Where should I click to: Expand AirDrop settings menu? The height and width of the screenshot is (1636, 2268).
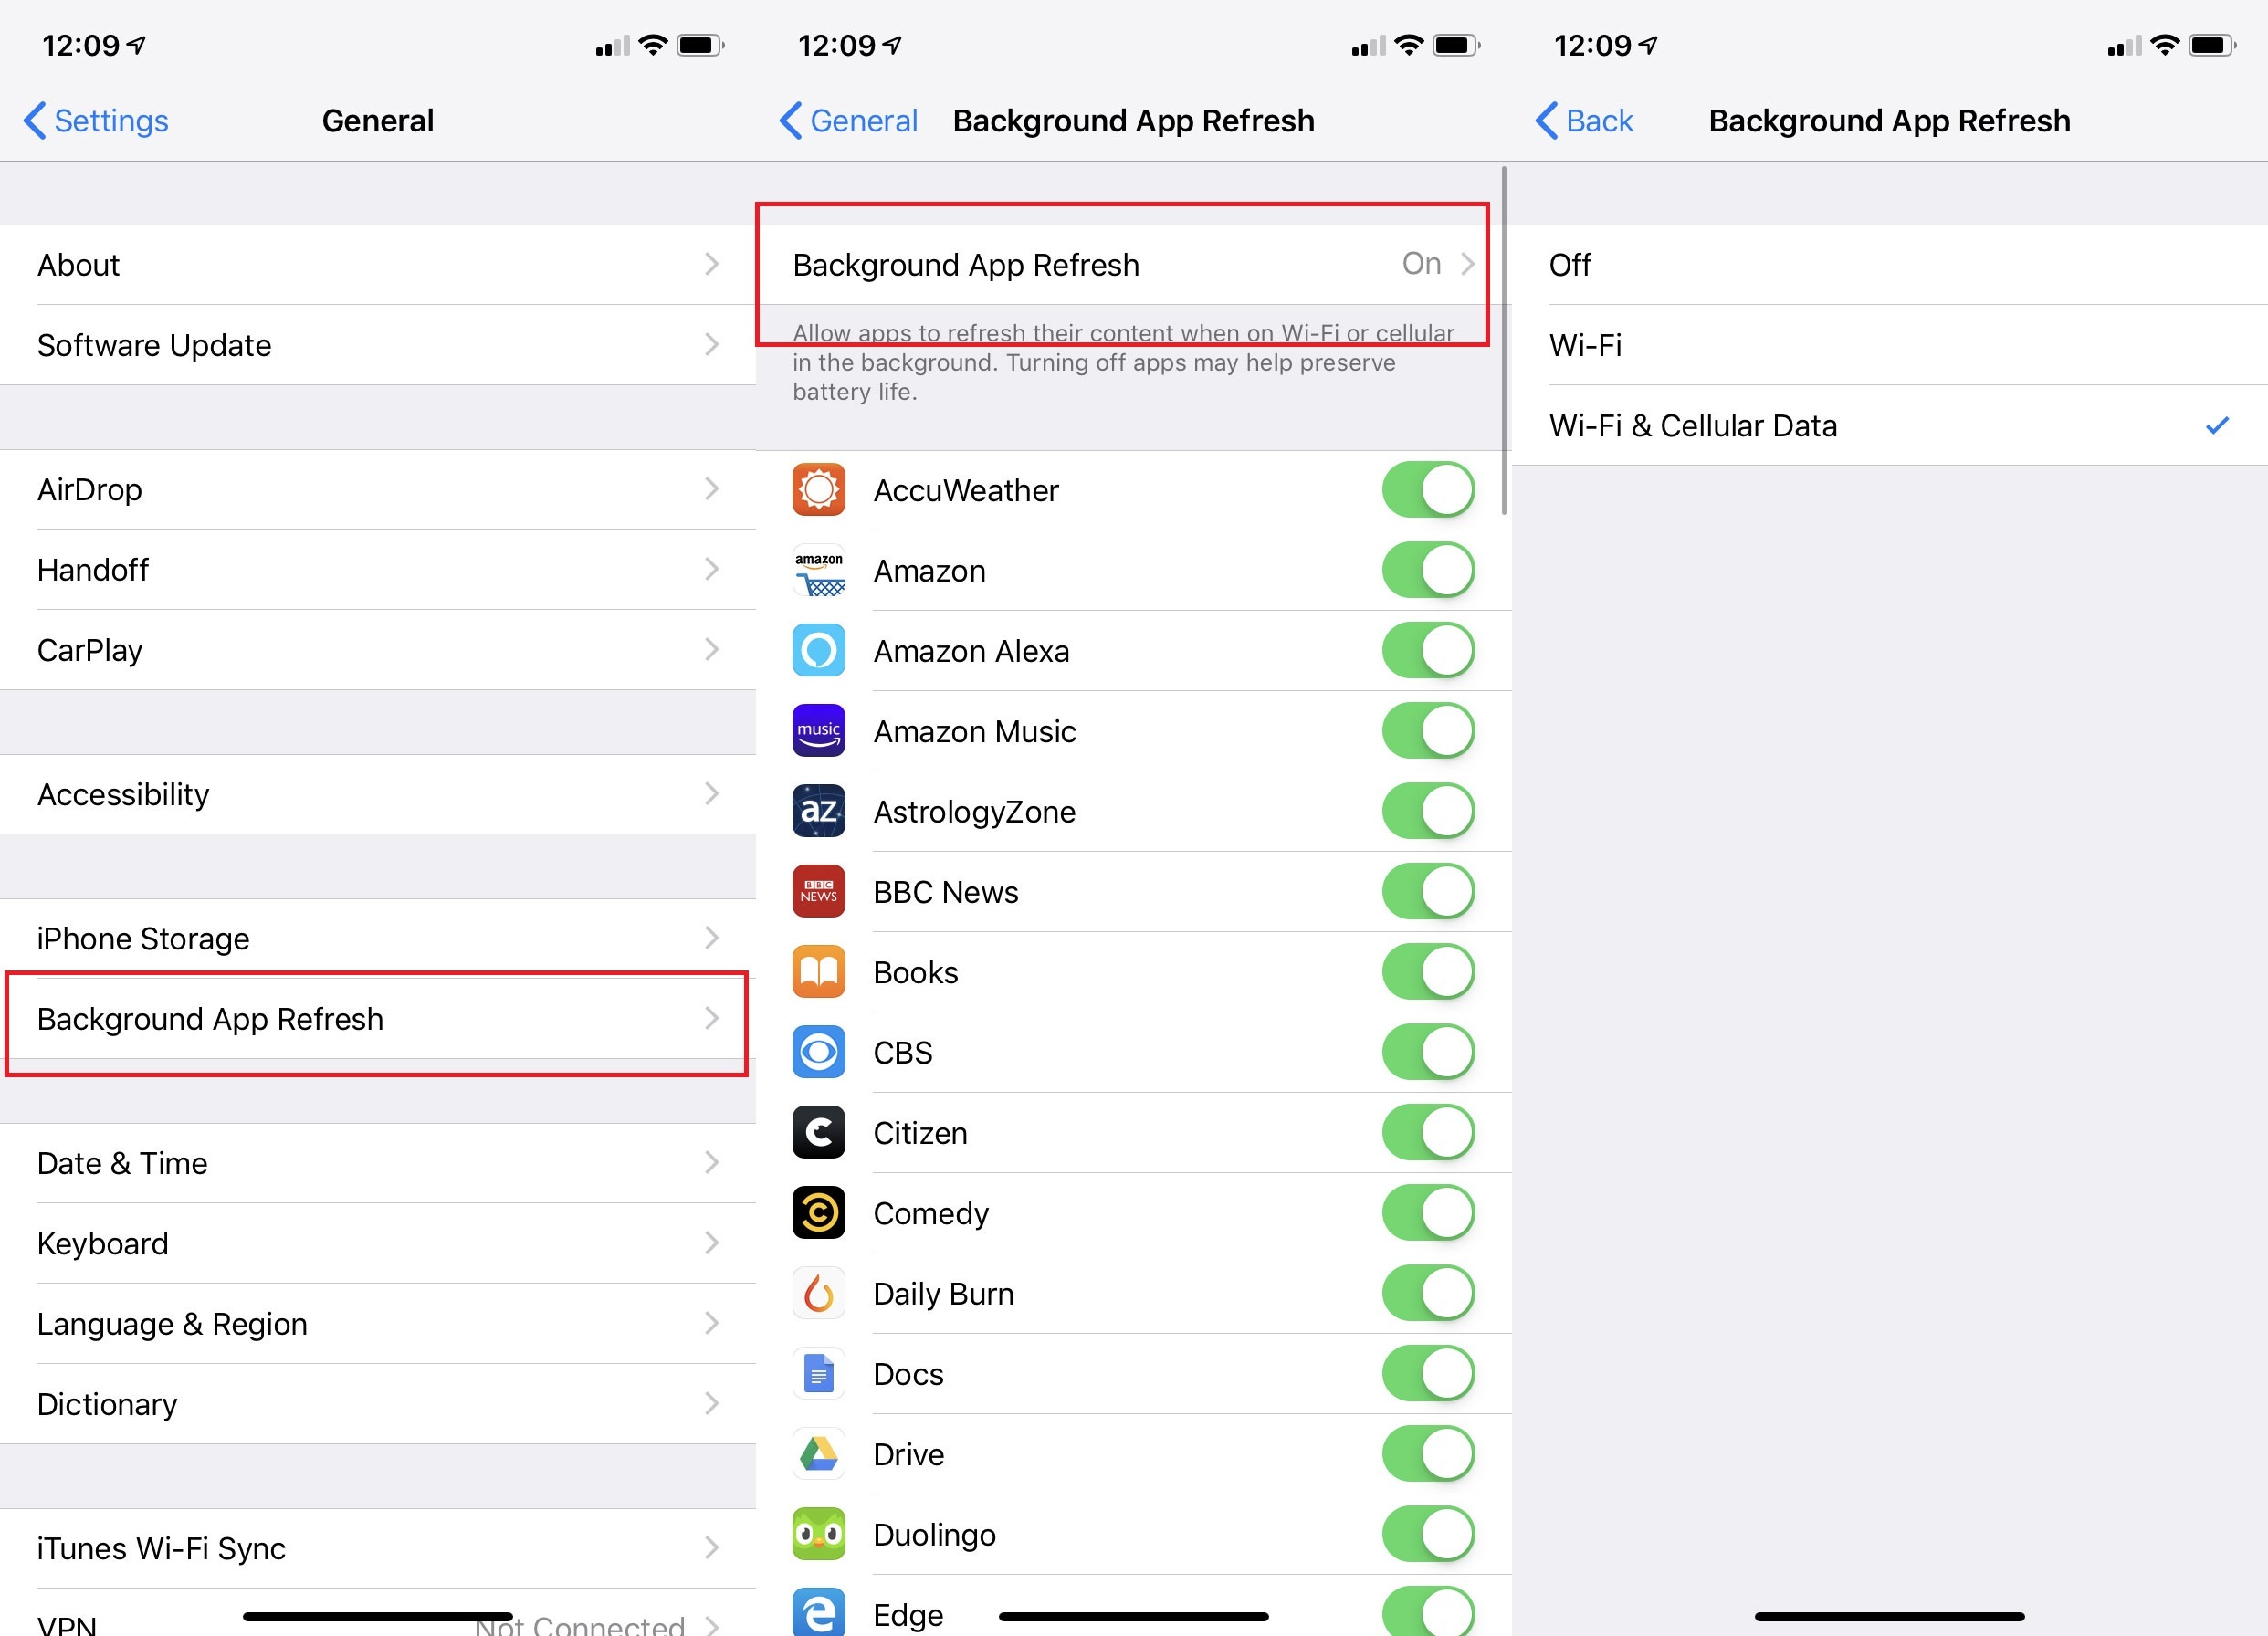(x=375, y=489)
